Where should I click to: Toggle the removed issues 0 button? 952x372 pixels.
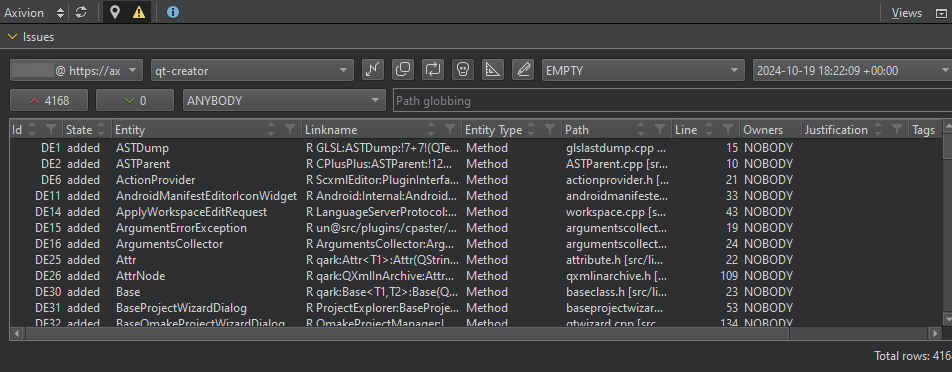pos(135,100)
